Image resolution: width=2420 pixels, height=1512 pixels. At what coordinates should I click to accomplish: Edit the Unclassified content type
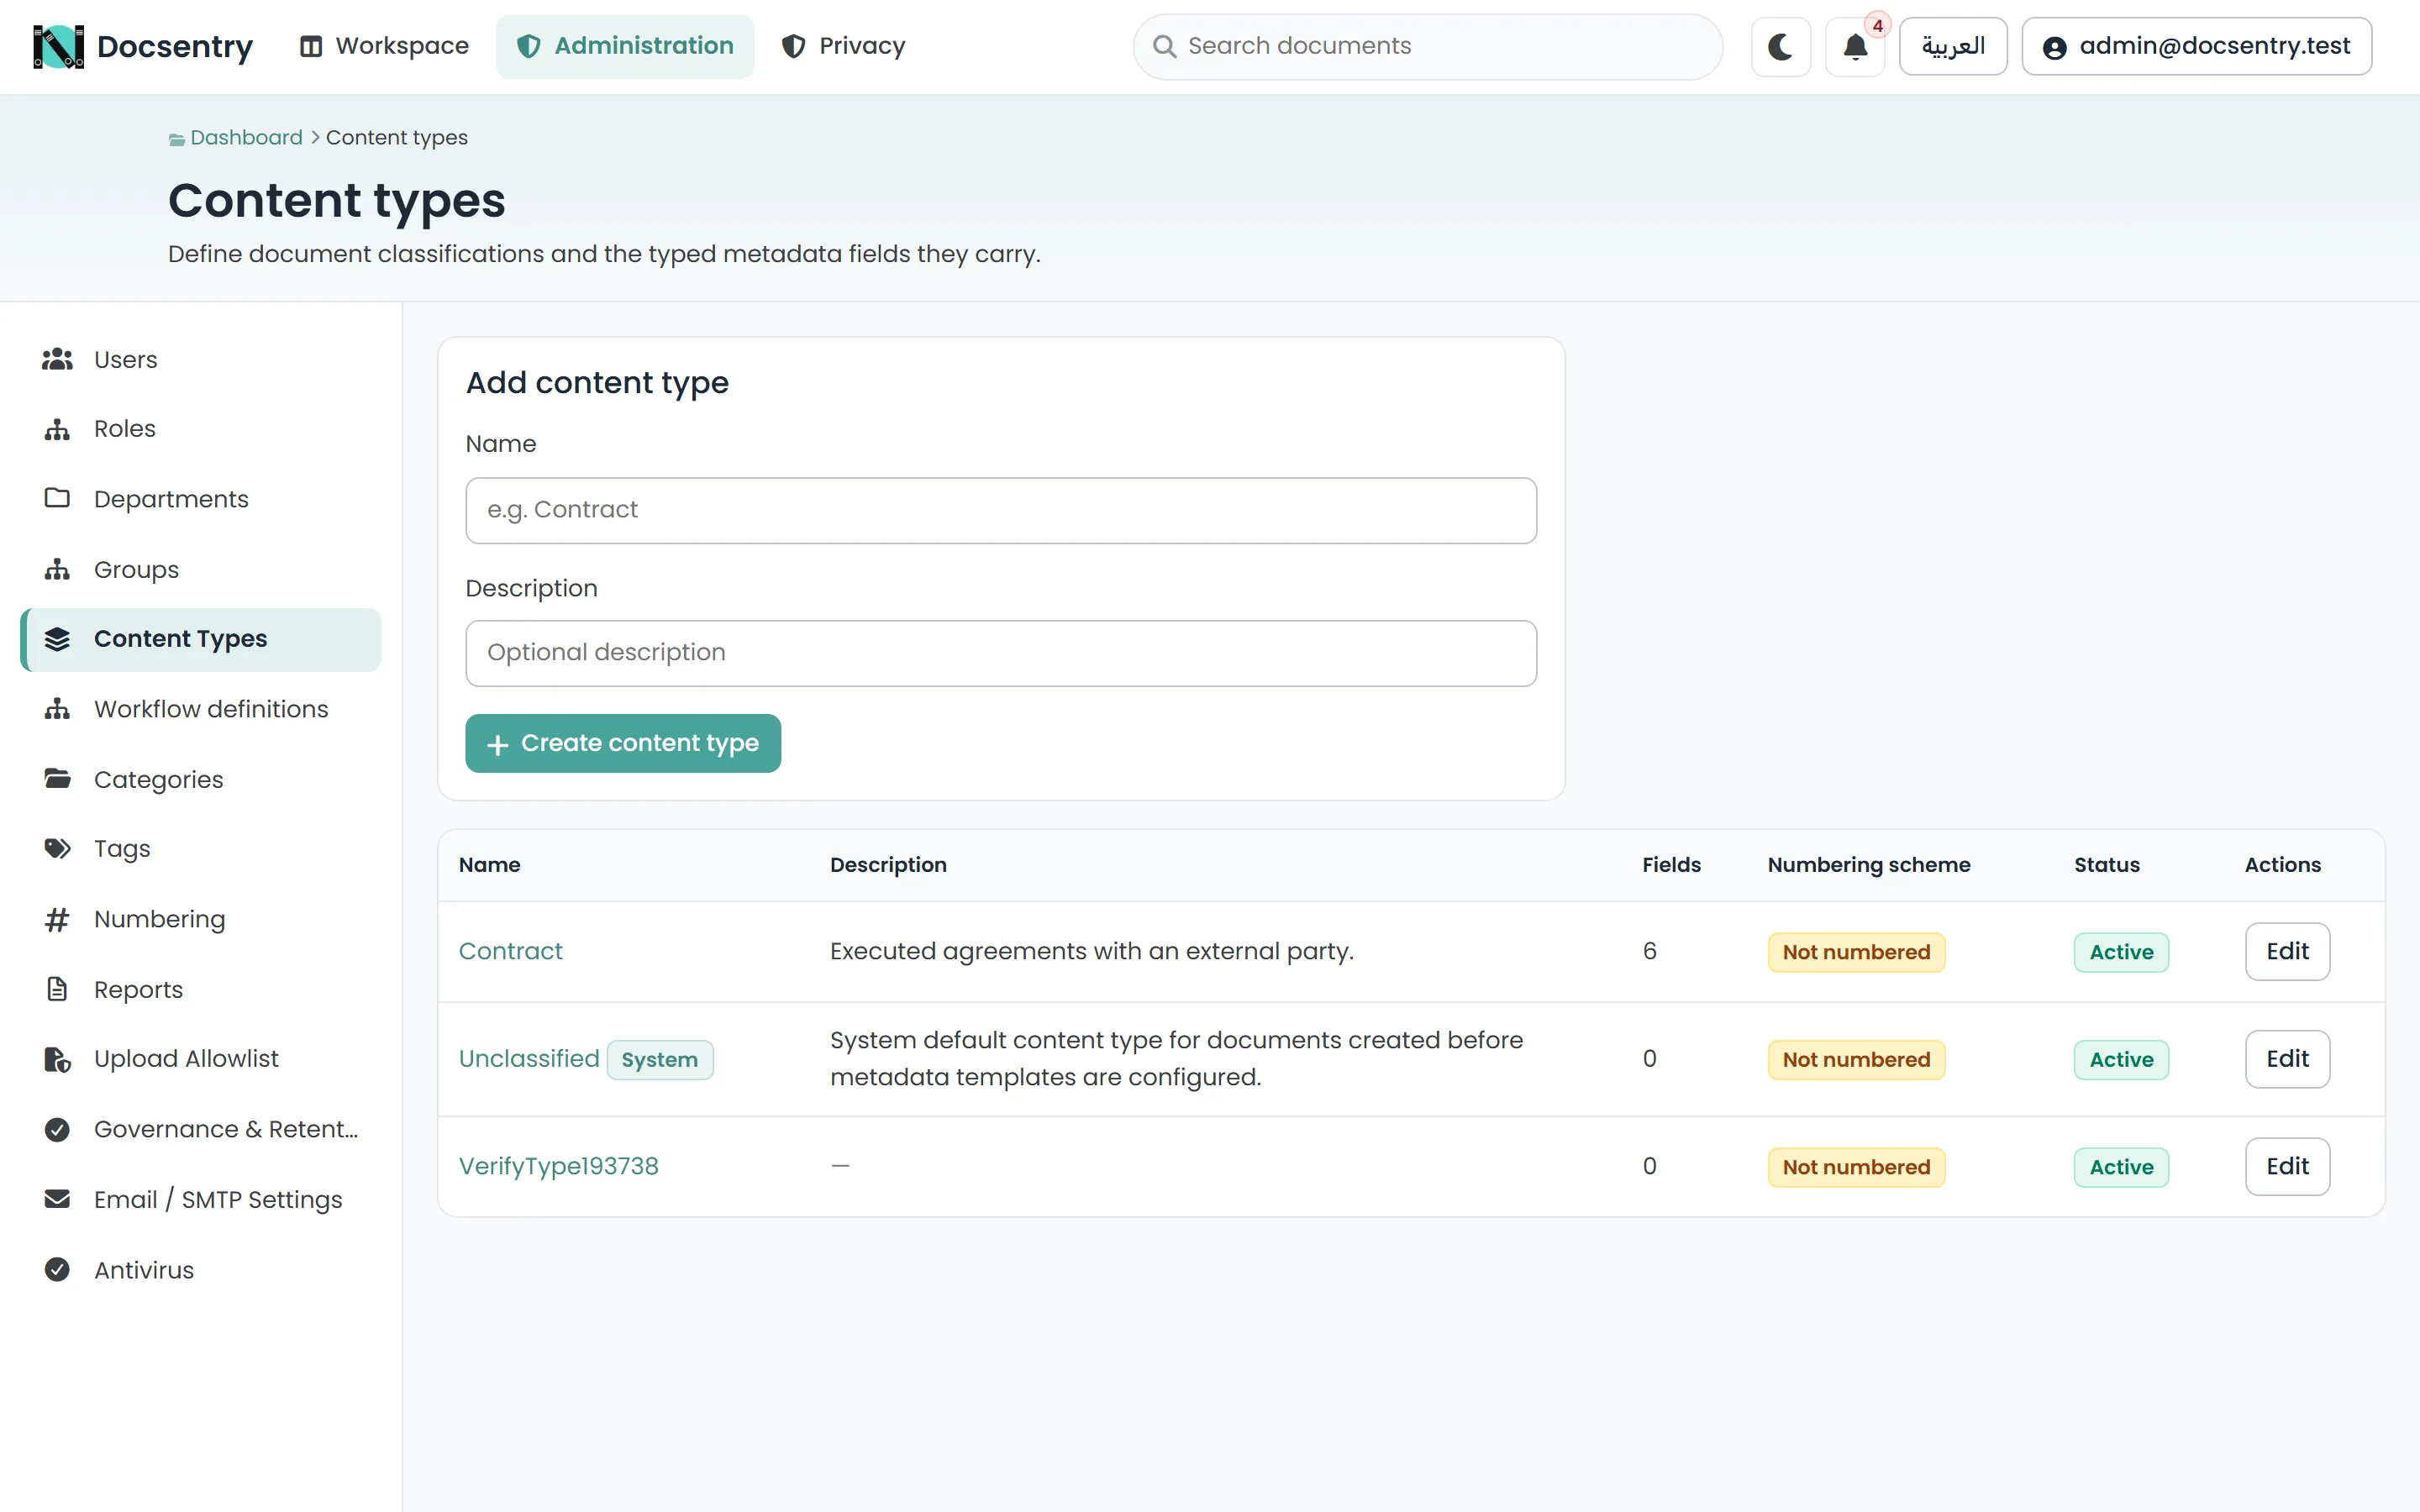coord(2287,1059)
